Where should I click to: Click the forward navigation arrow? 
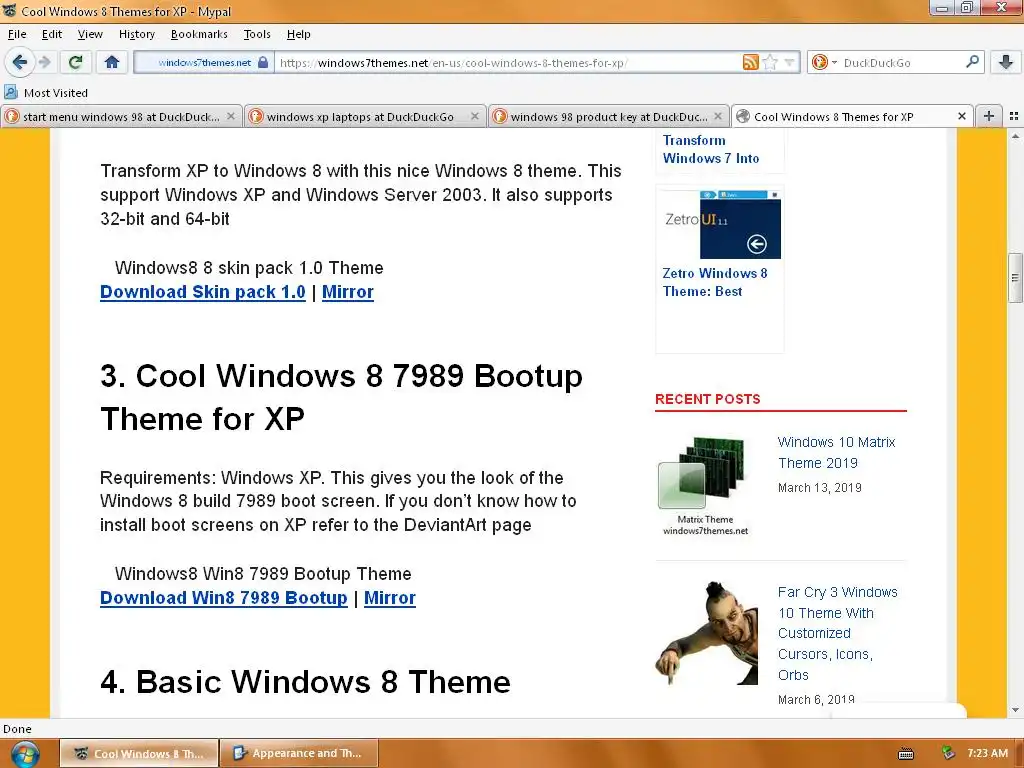click(44, 63)
